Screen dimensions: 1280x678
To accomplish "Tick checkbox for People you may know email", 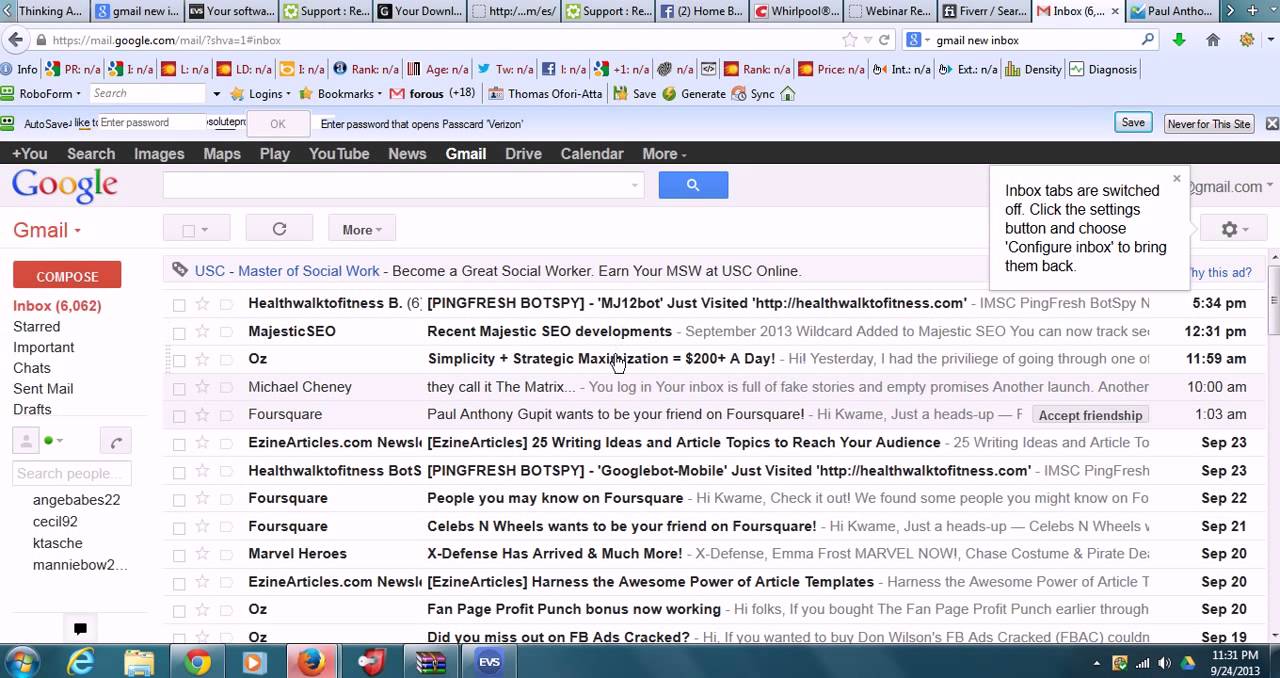I will point(179,499).
